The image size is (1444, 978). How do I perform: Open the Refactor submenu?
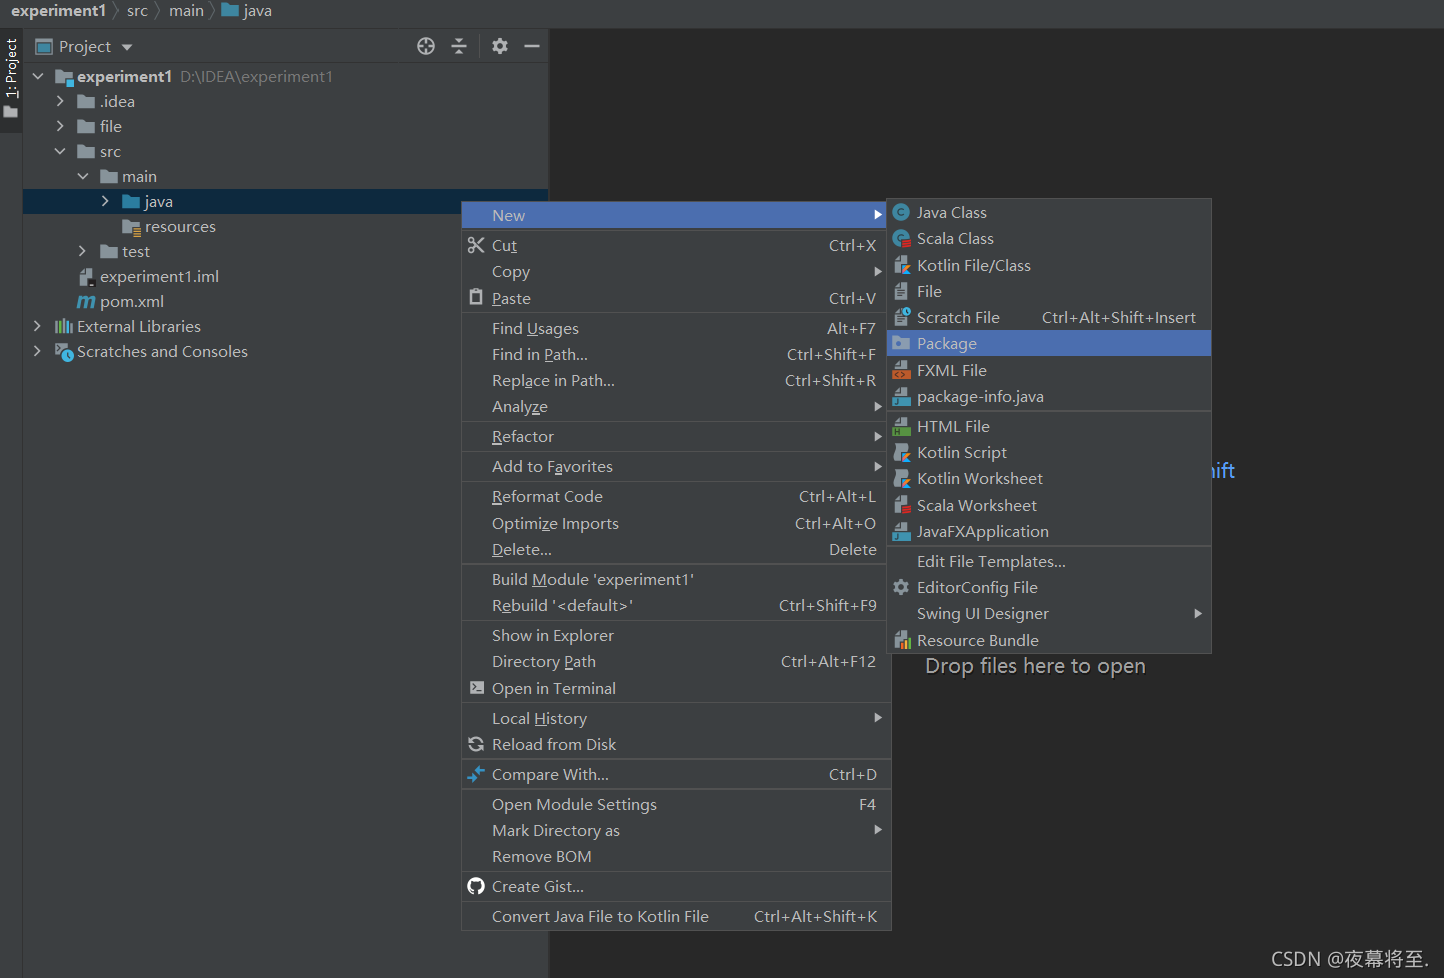pyautogui.click(x=676, y=436)
